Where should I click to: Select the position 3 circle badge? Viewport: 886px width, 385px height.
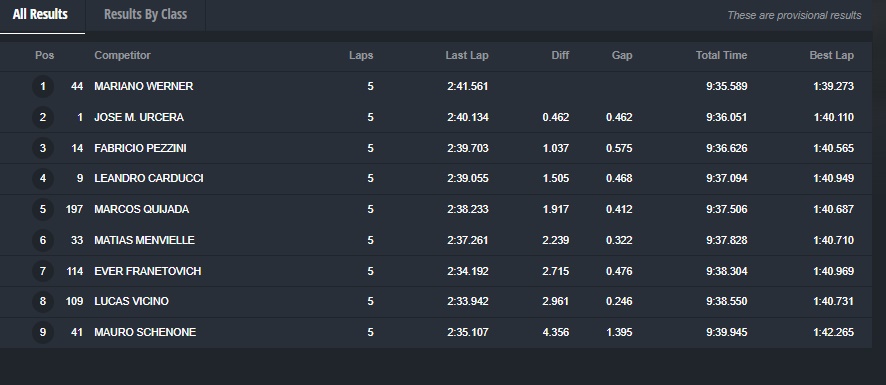(43, 148)
